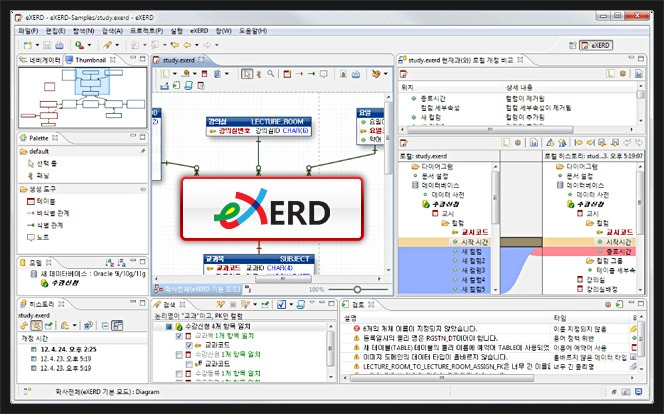Open the 파일(F) menu
664x414 pixels.
28,31
